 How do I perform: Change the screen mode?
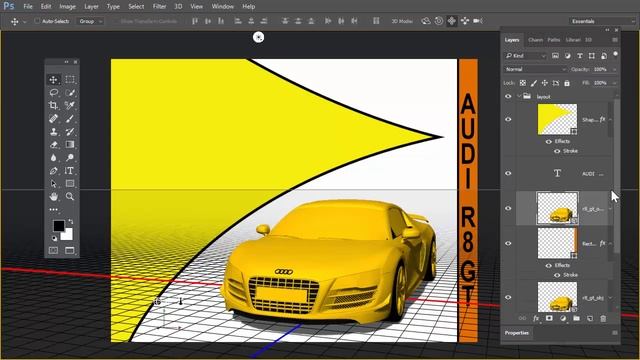[x=70, y=251]
